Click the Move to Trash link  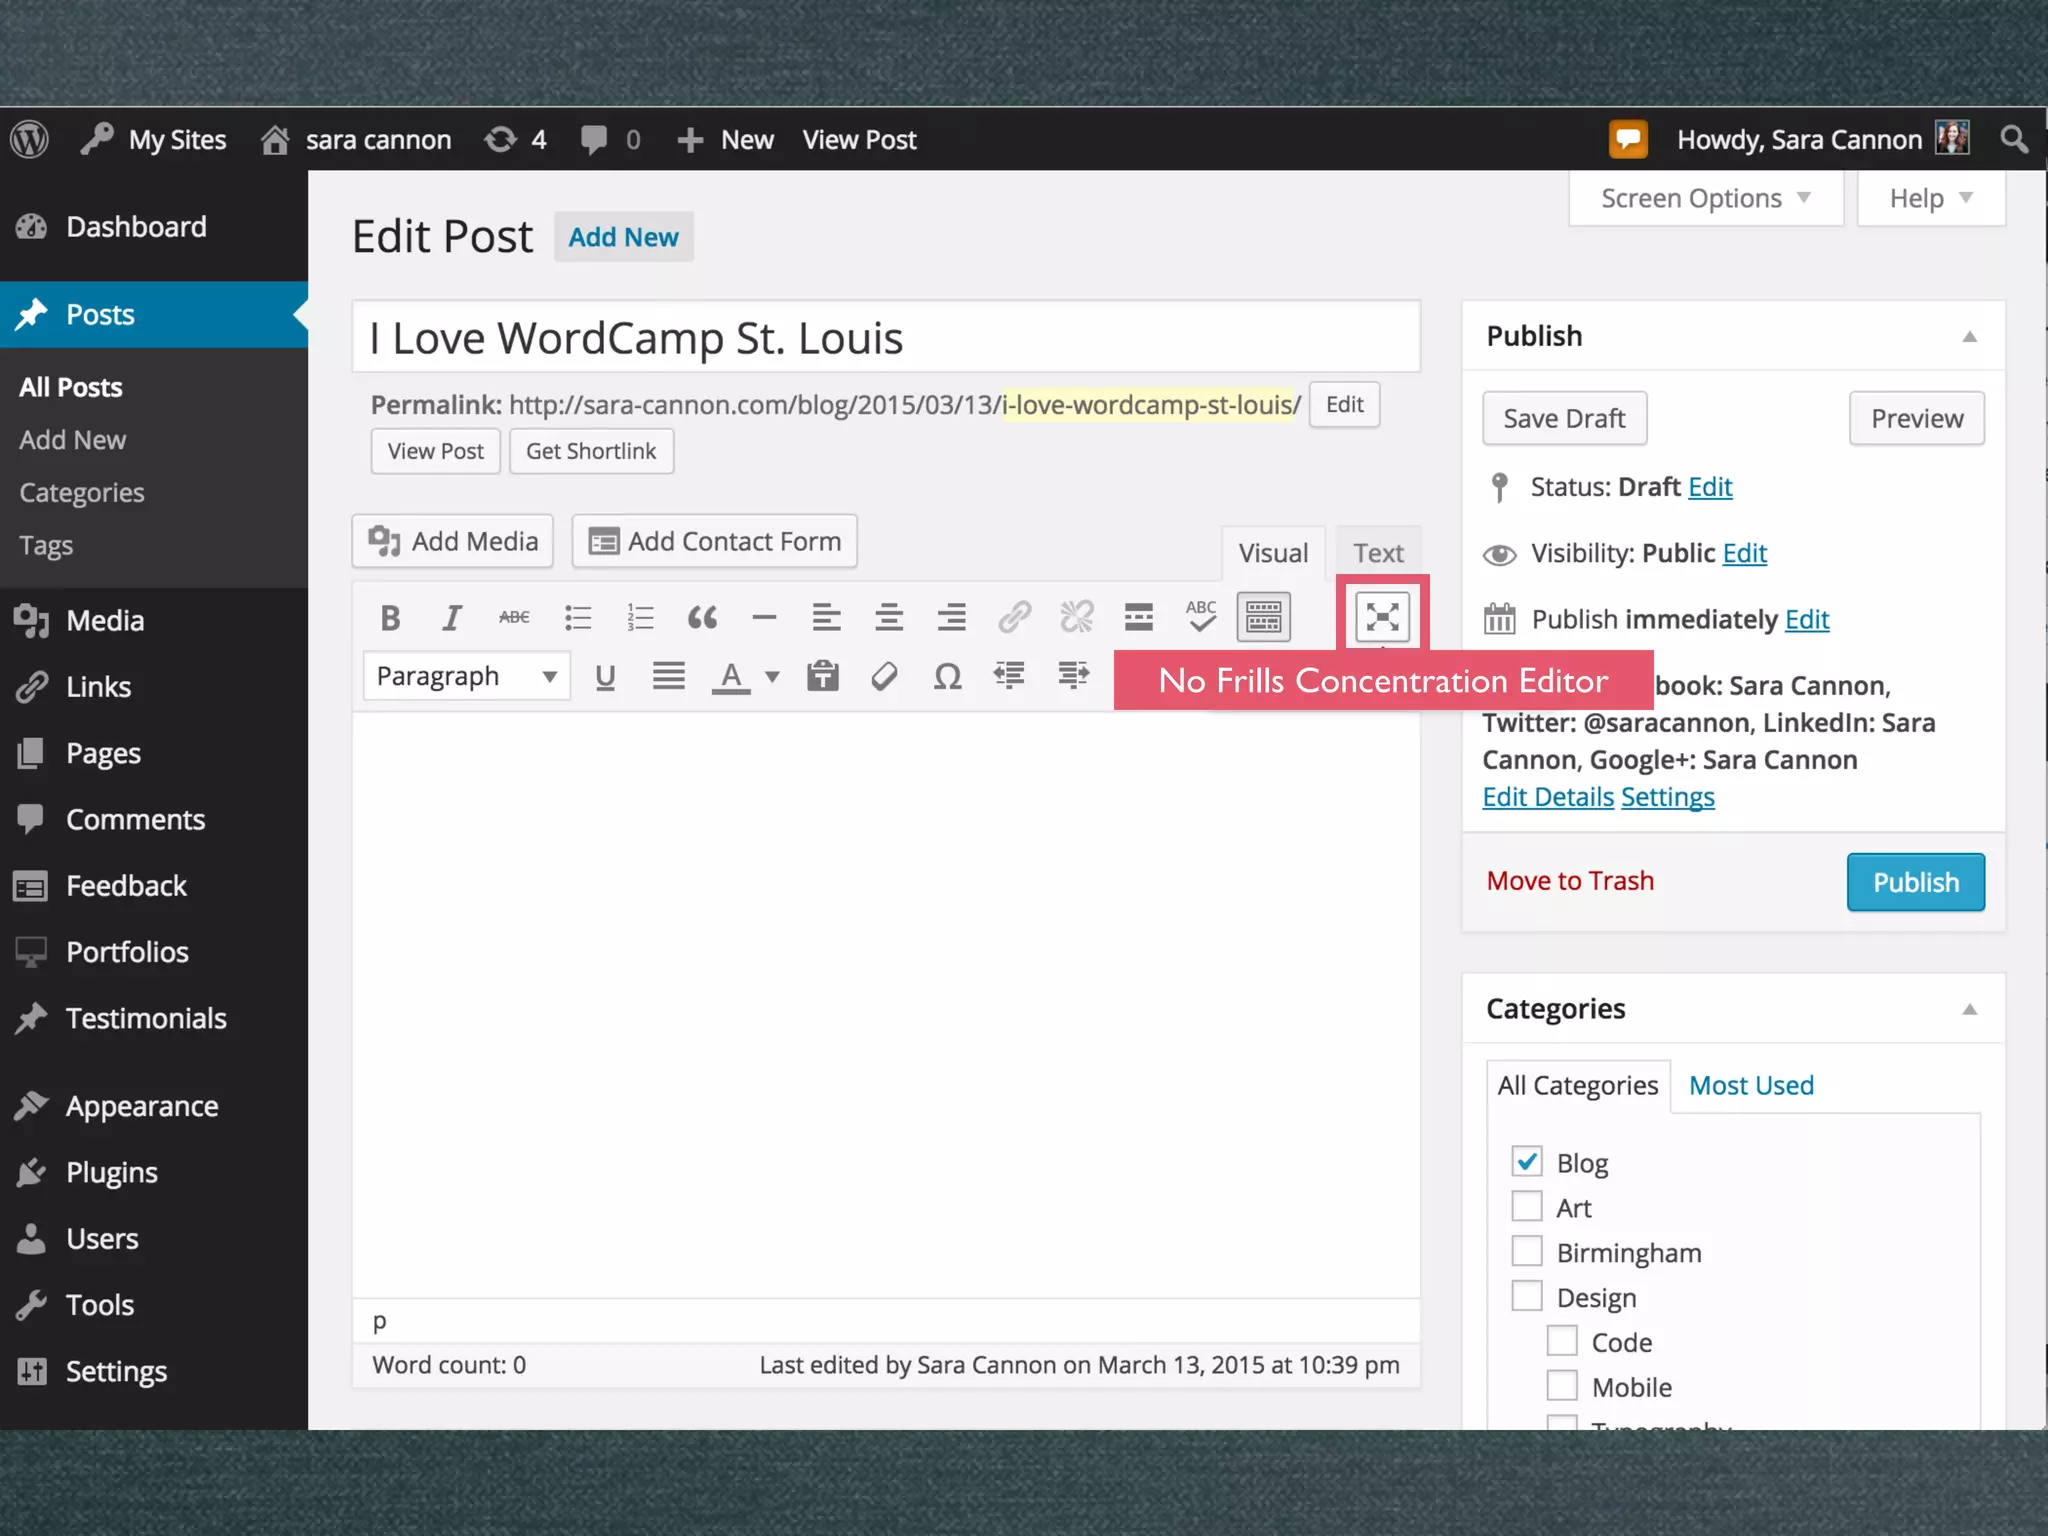pos(1570,881)
